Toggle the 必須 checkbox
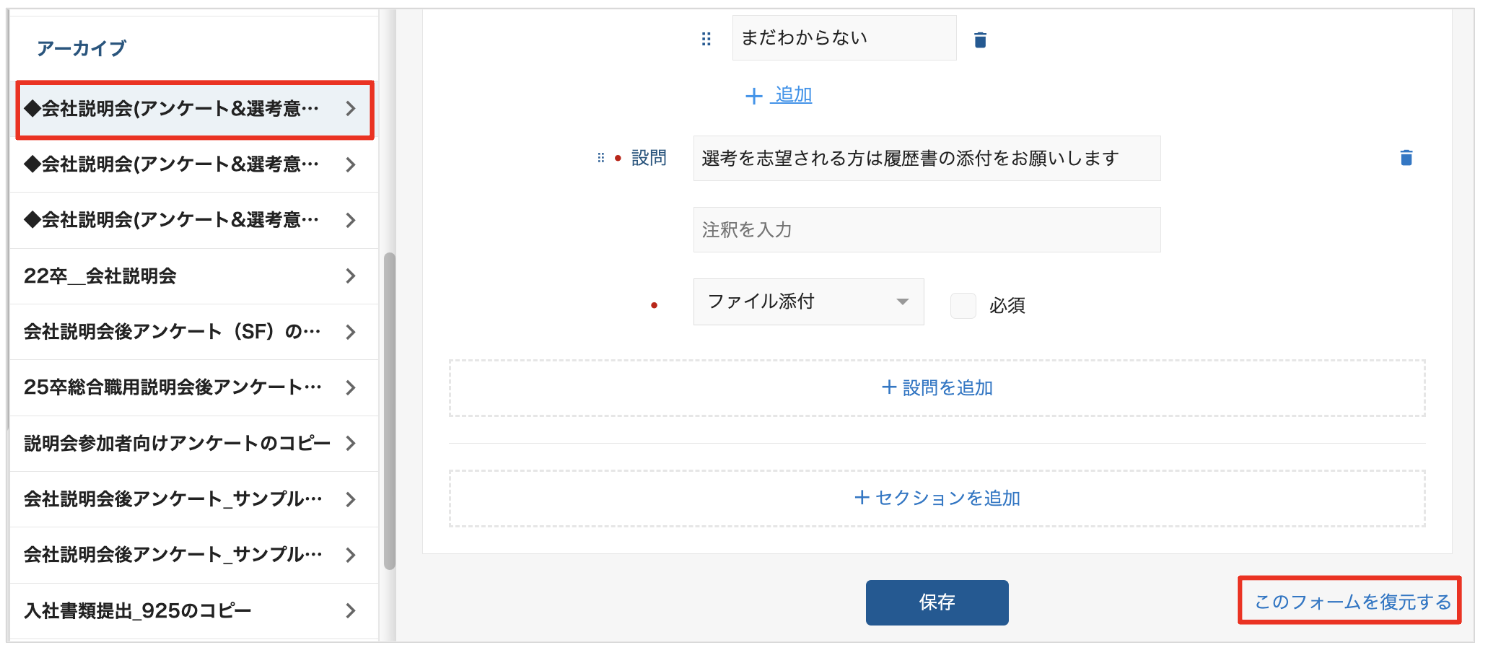Viewport: 1488px width, 654px height. click(963, 305)
